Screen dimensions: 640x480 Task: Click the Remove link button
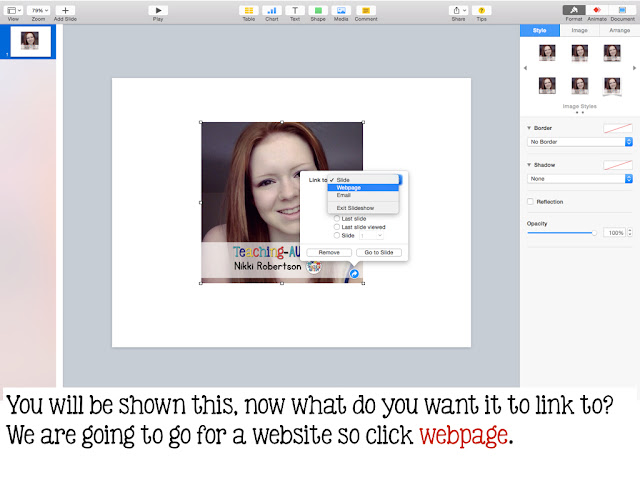(329, 253)
